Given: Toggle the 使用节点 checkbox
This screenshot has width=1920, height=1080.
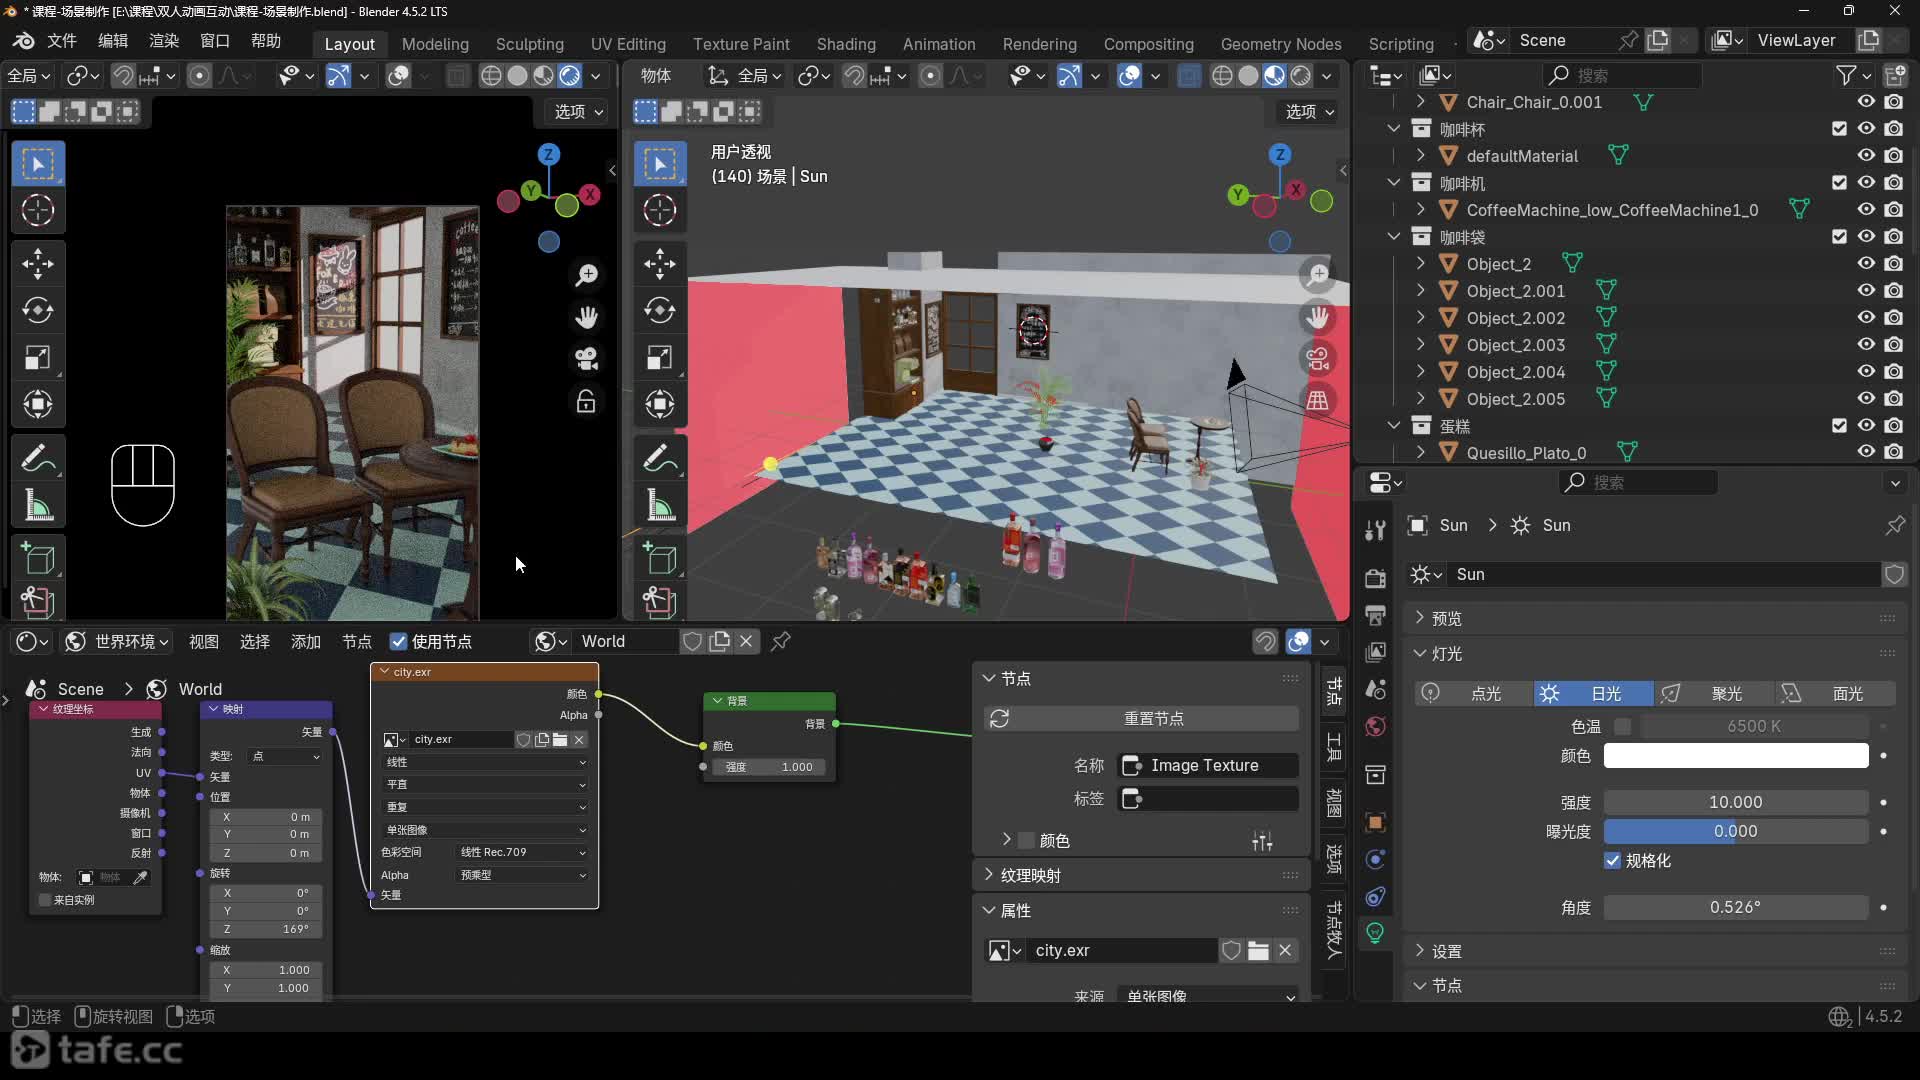Looking at the screenshot, I should pyautogui.click(x=399, y=641).
